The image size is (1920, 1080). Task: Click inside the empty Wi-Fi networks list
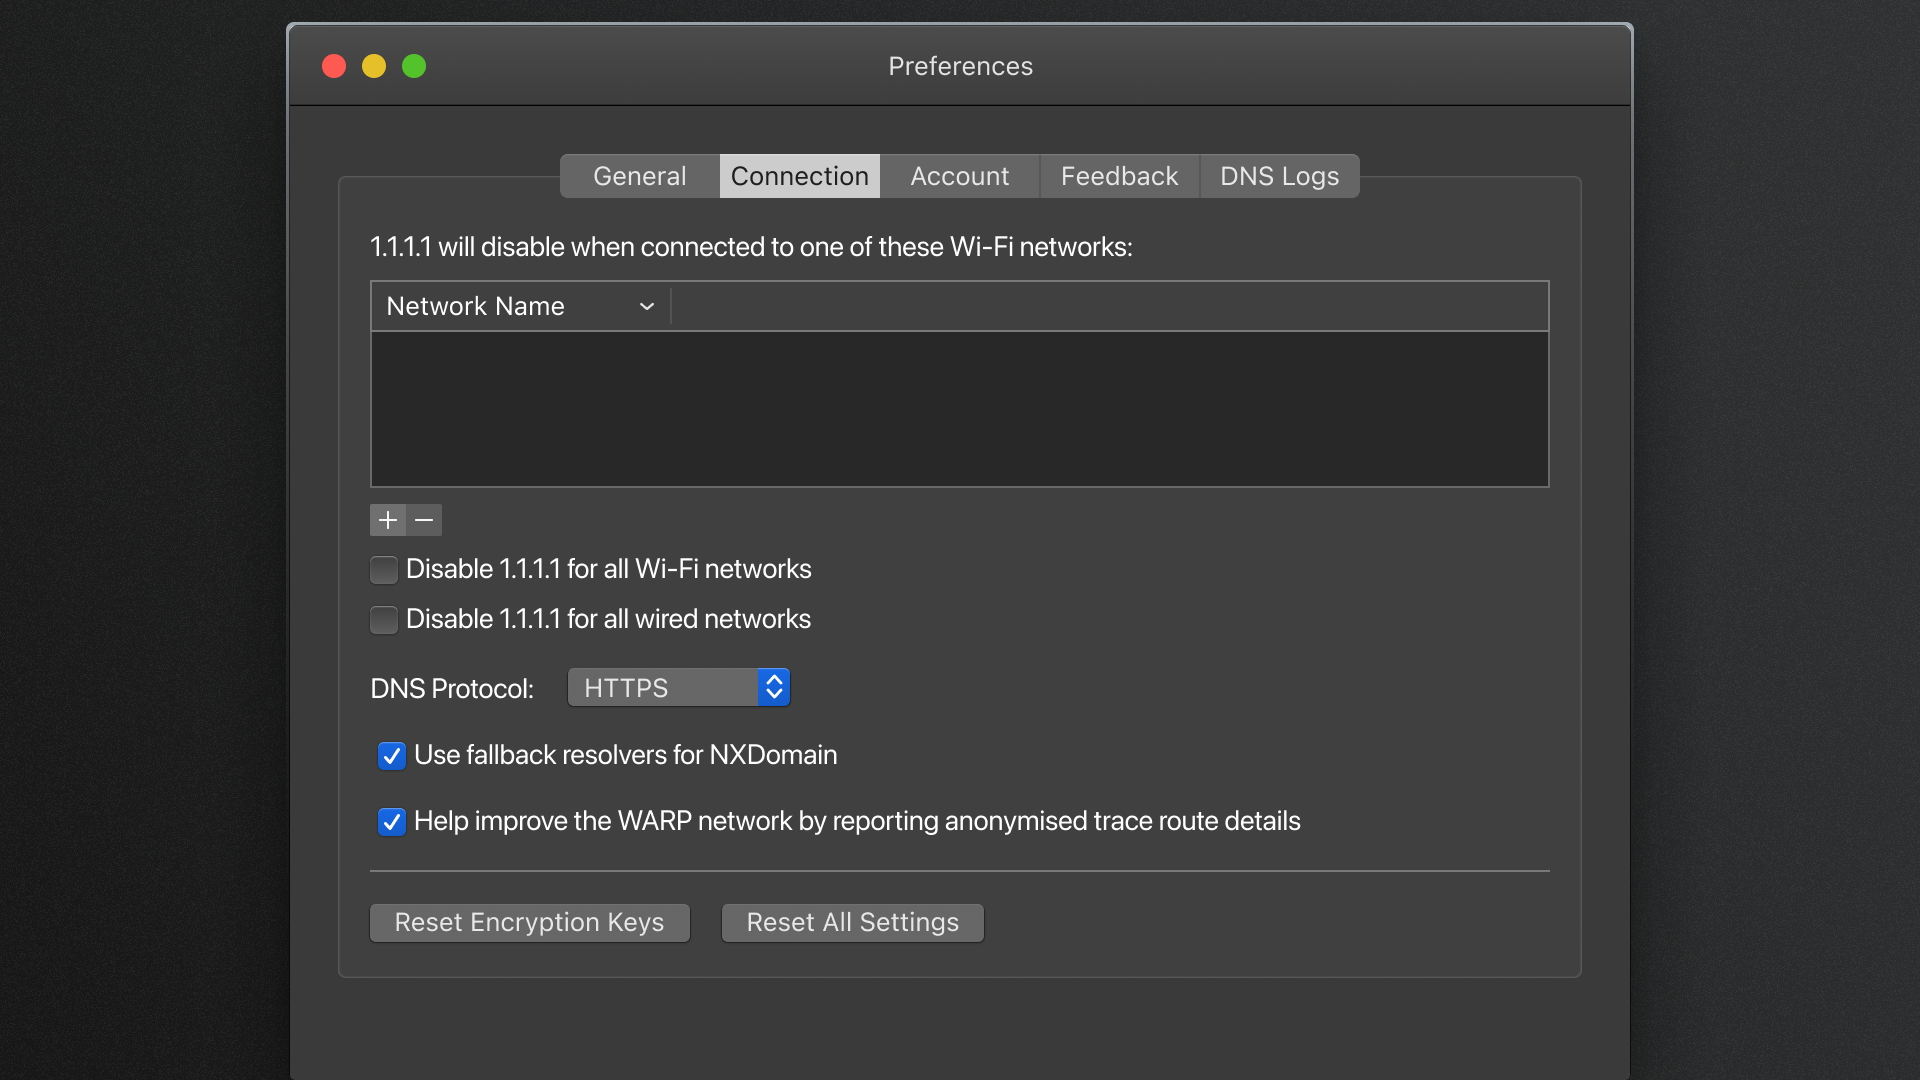pyautogui.click(x=960, y=410)
